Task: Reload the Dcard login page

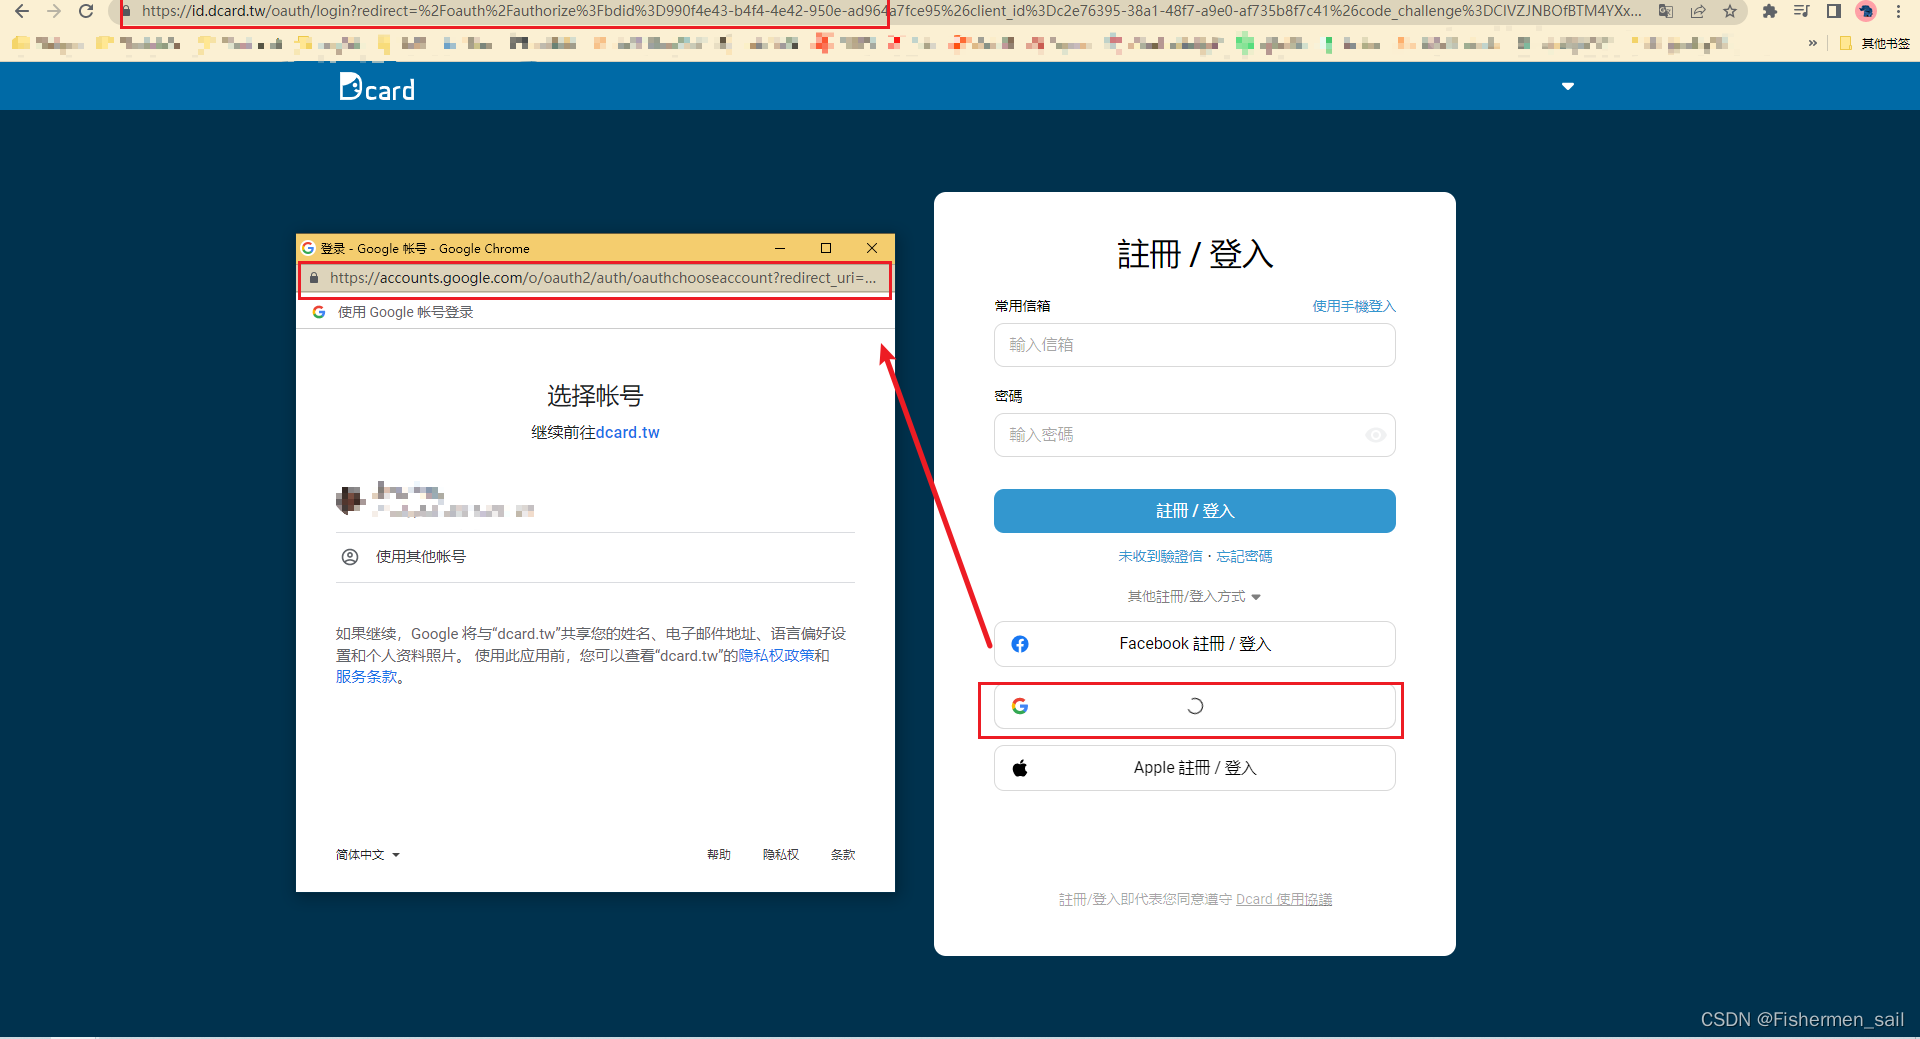Action: [86, 11]
